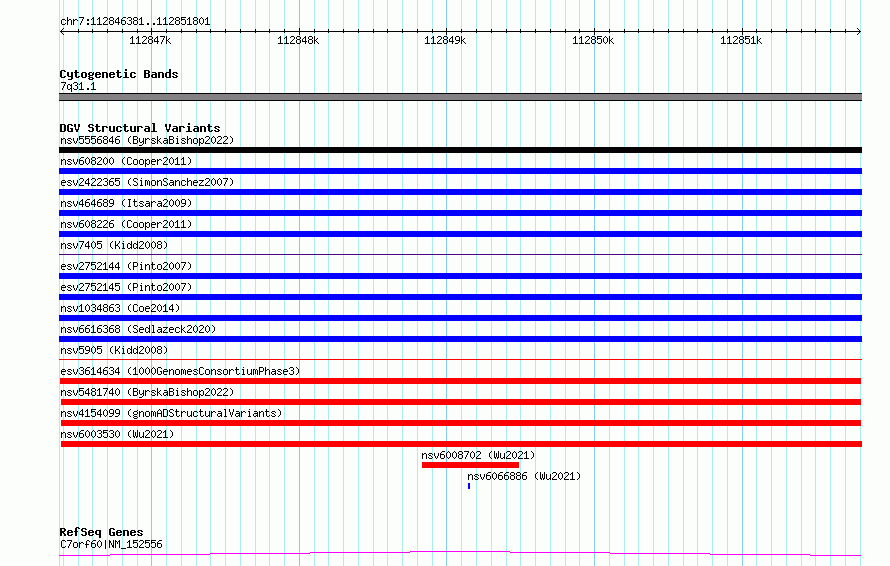Select esv2752144 (Pinto2007) label
Viewport: 890px width, 566px height.
tap(126, 266)
